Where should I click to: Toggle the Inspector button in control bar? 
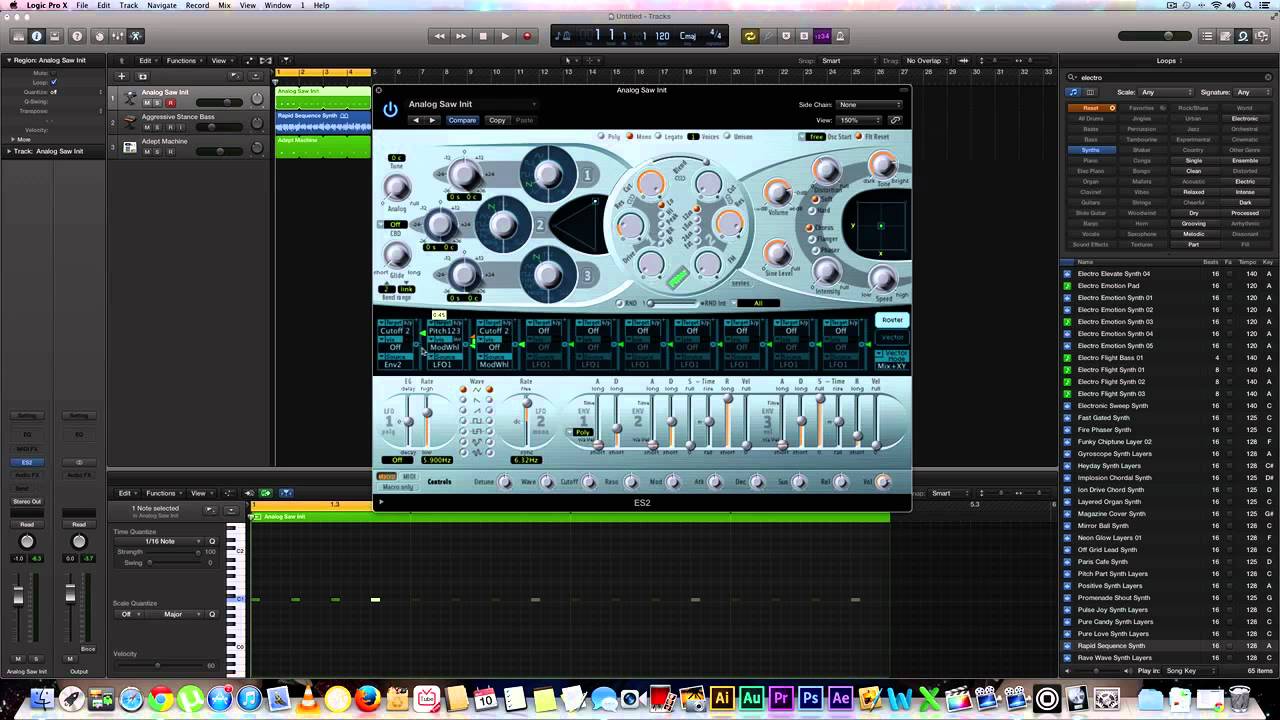36,36
